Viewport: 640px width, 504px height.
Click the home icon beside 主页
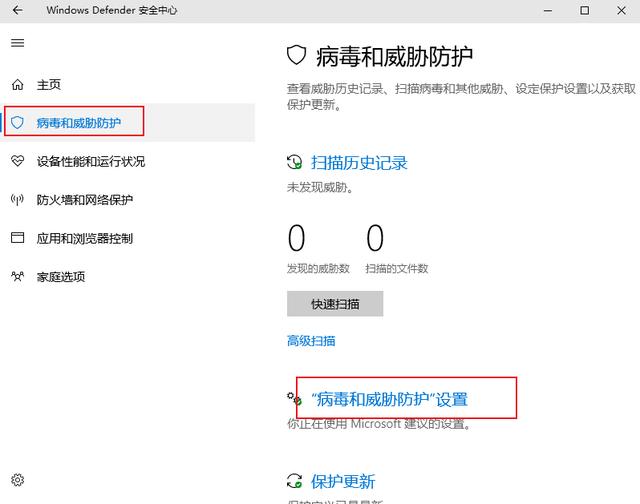click(x=18, y=84)
